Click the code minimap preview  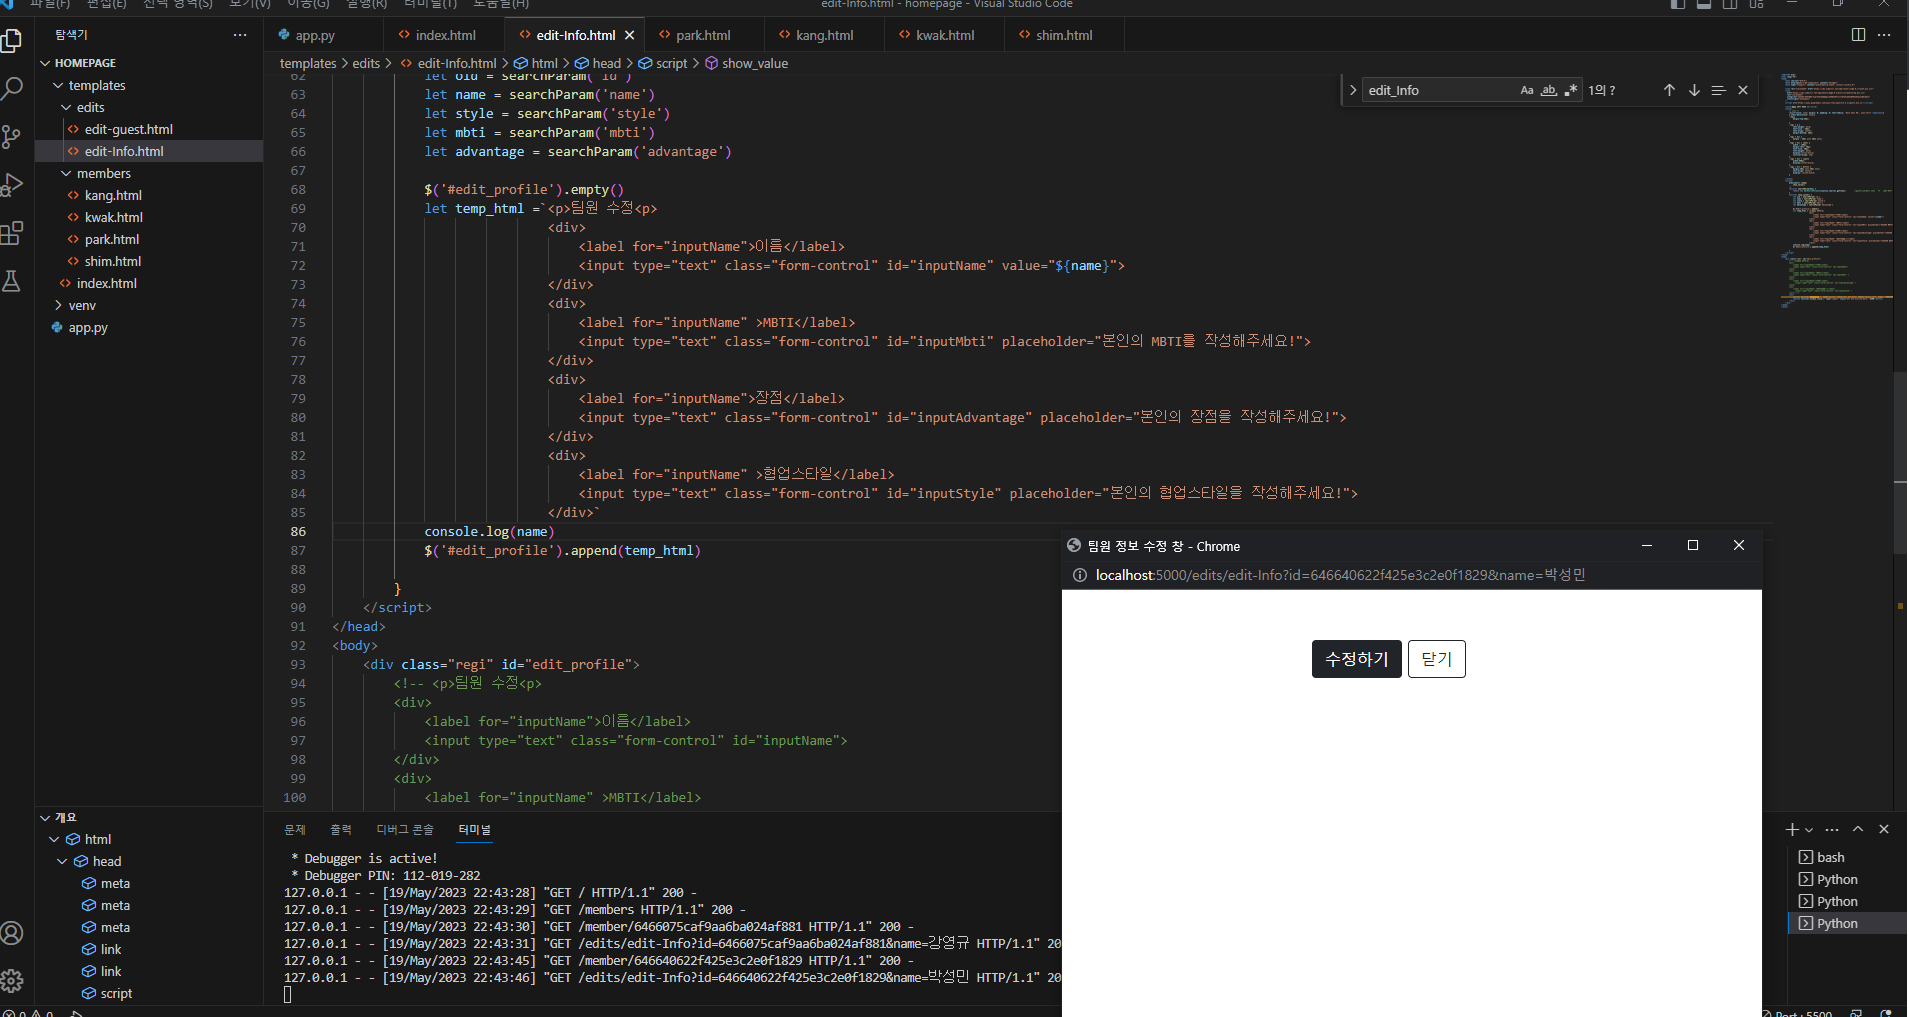point(1837,190)
